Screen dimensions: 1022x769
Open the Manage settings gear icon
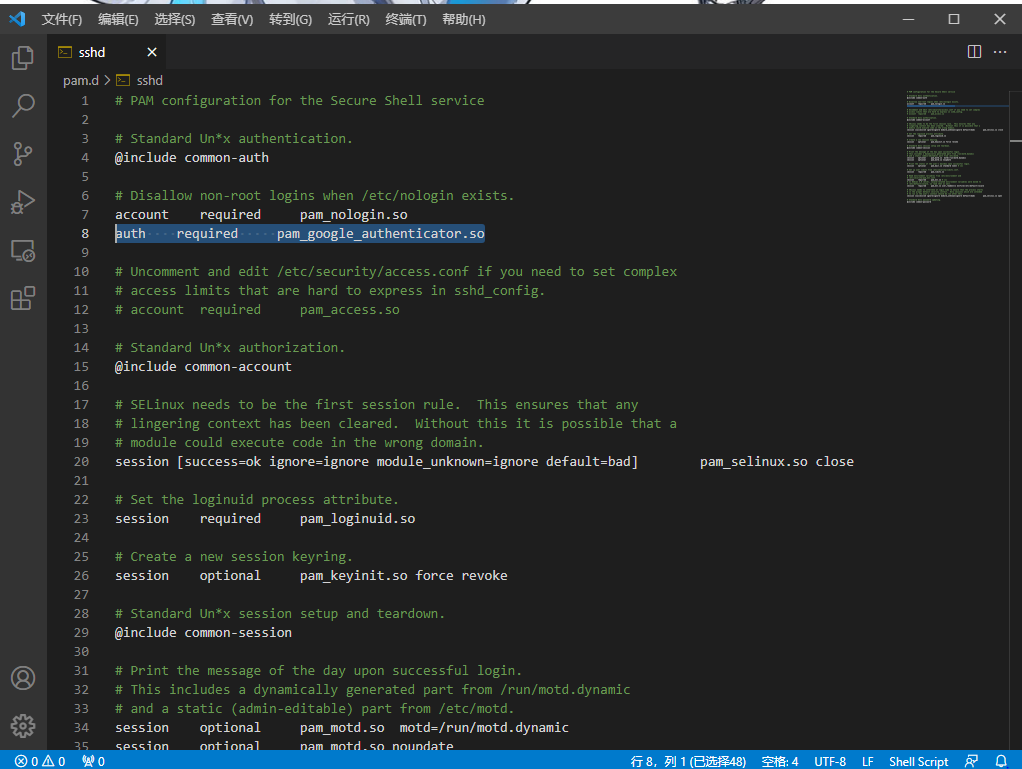22,726
